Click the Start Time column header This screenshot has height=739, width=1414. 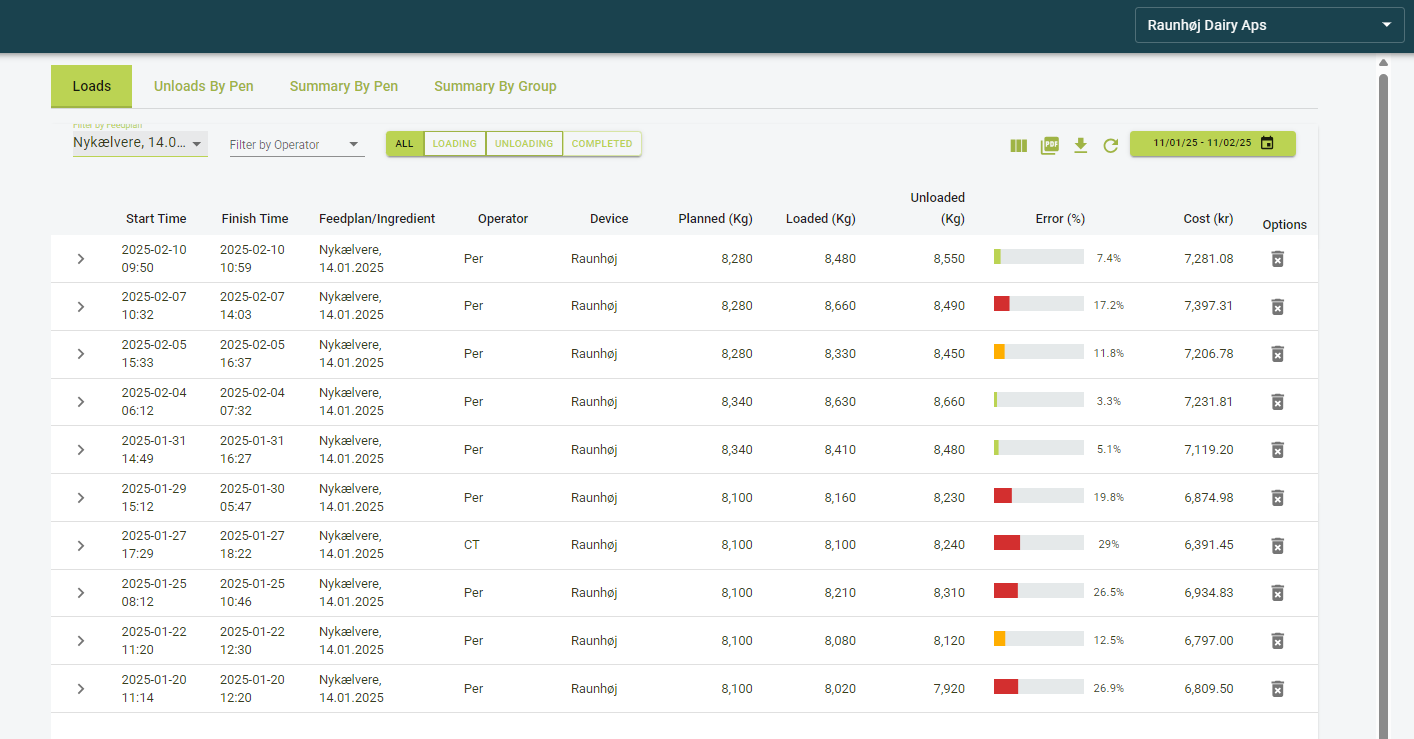click(156, 219)
